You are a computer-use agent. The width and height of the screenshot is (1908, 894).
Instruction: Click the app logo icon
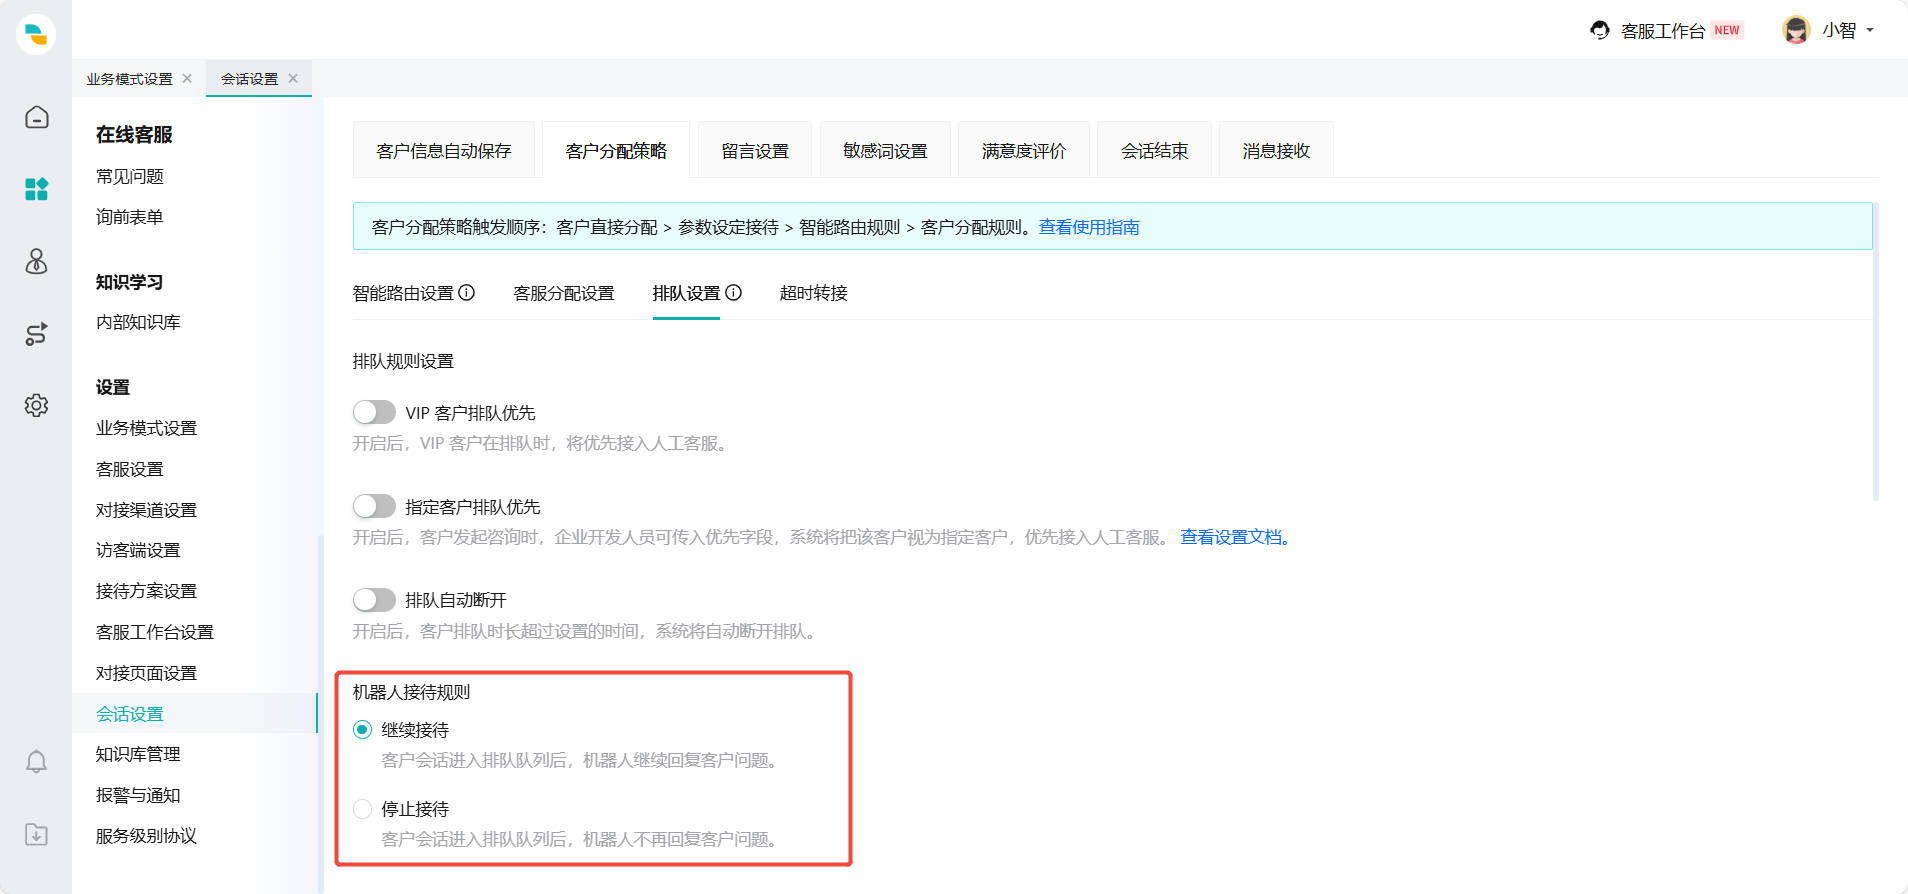[x=36, y=34]
